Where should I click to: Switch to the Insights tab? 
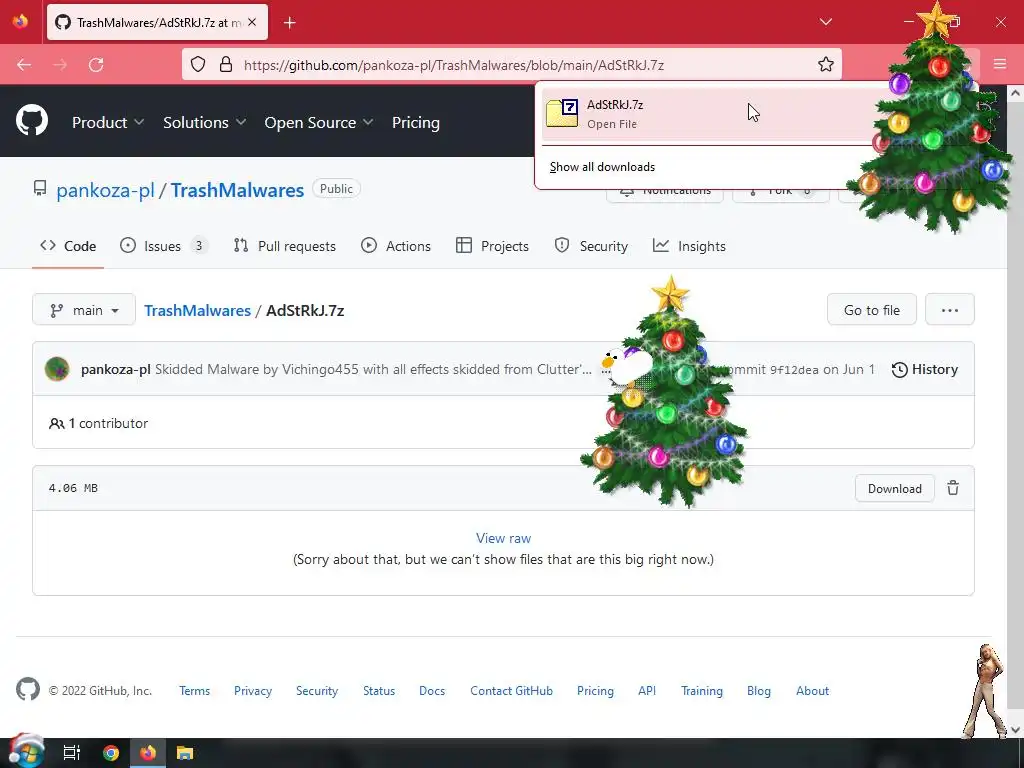[x=689, y=246]
